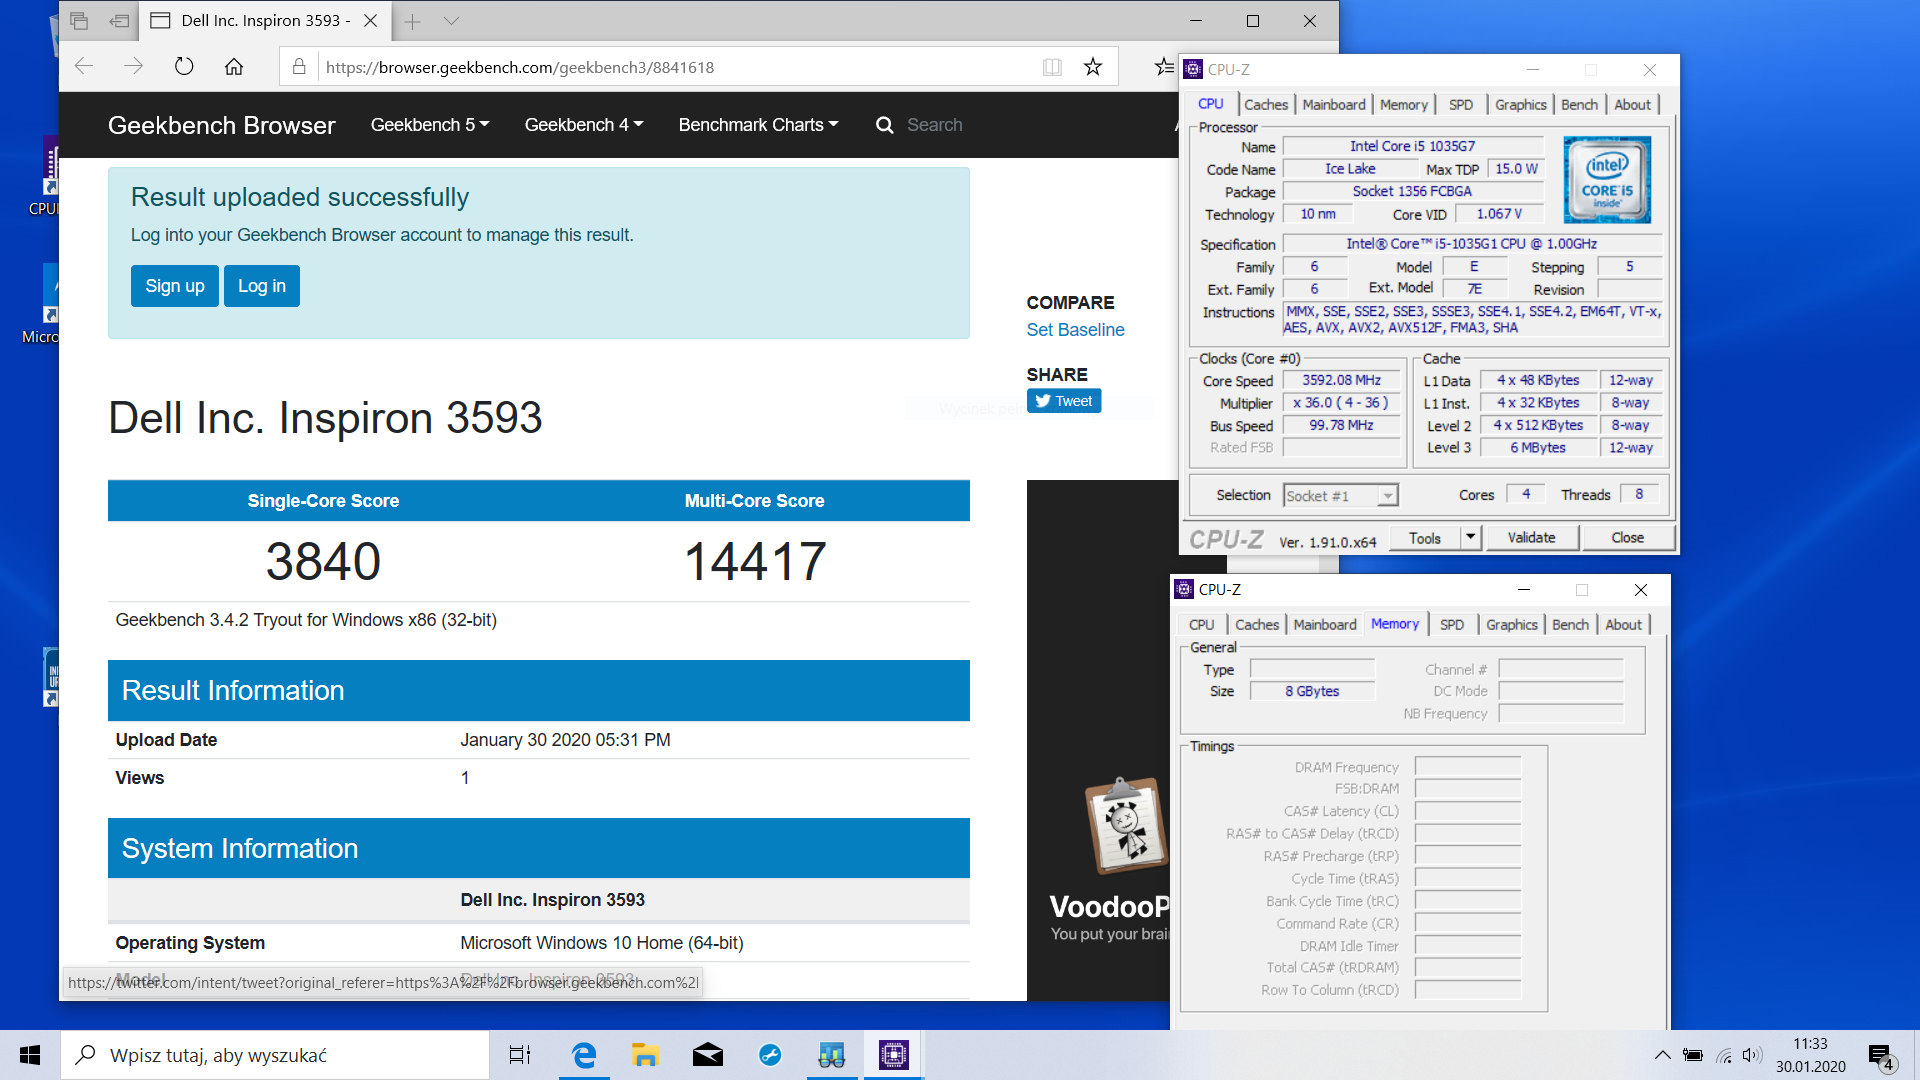The width and height of the screenshot is (1920, 1080).
Task: Open Tools dropdown arrow in CPU-Z
Action: 1470,538
